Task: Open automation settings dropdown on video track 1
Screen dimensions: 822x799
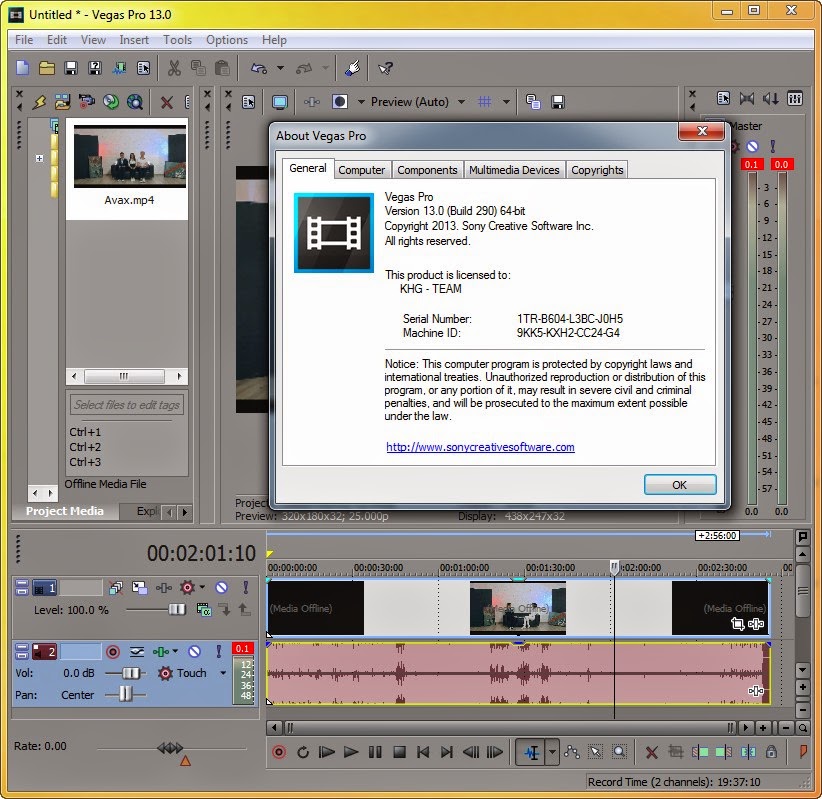Action: 202,588
